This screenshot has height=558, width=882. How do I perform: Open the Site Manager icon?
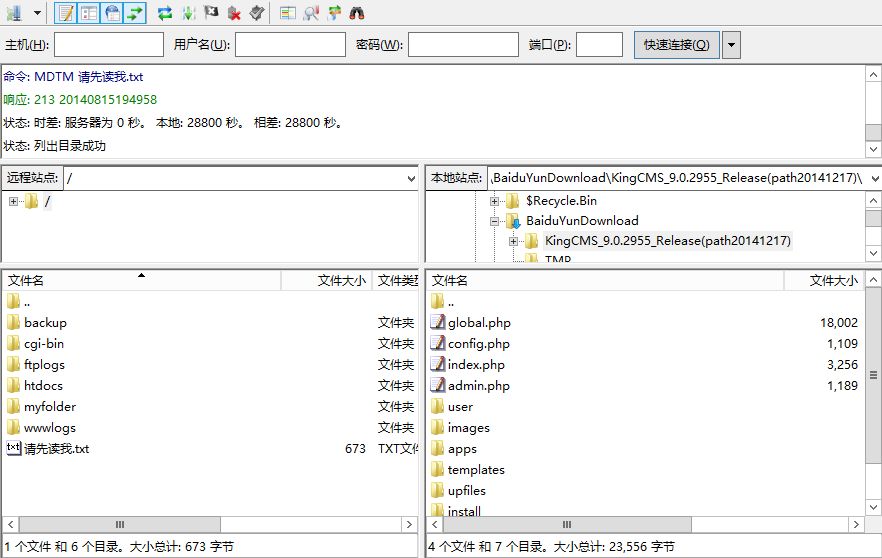coord(14,12)
